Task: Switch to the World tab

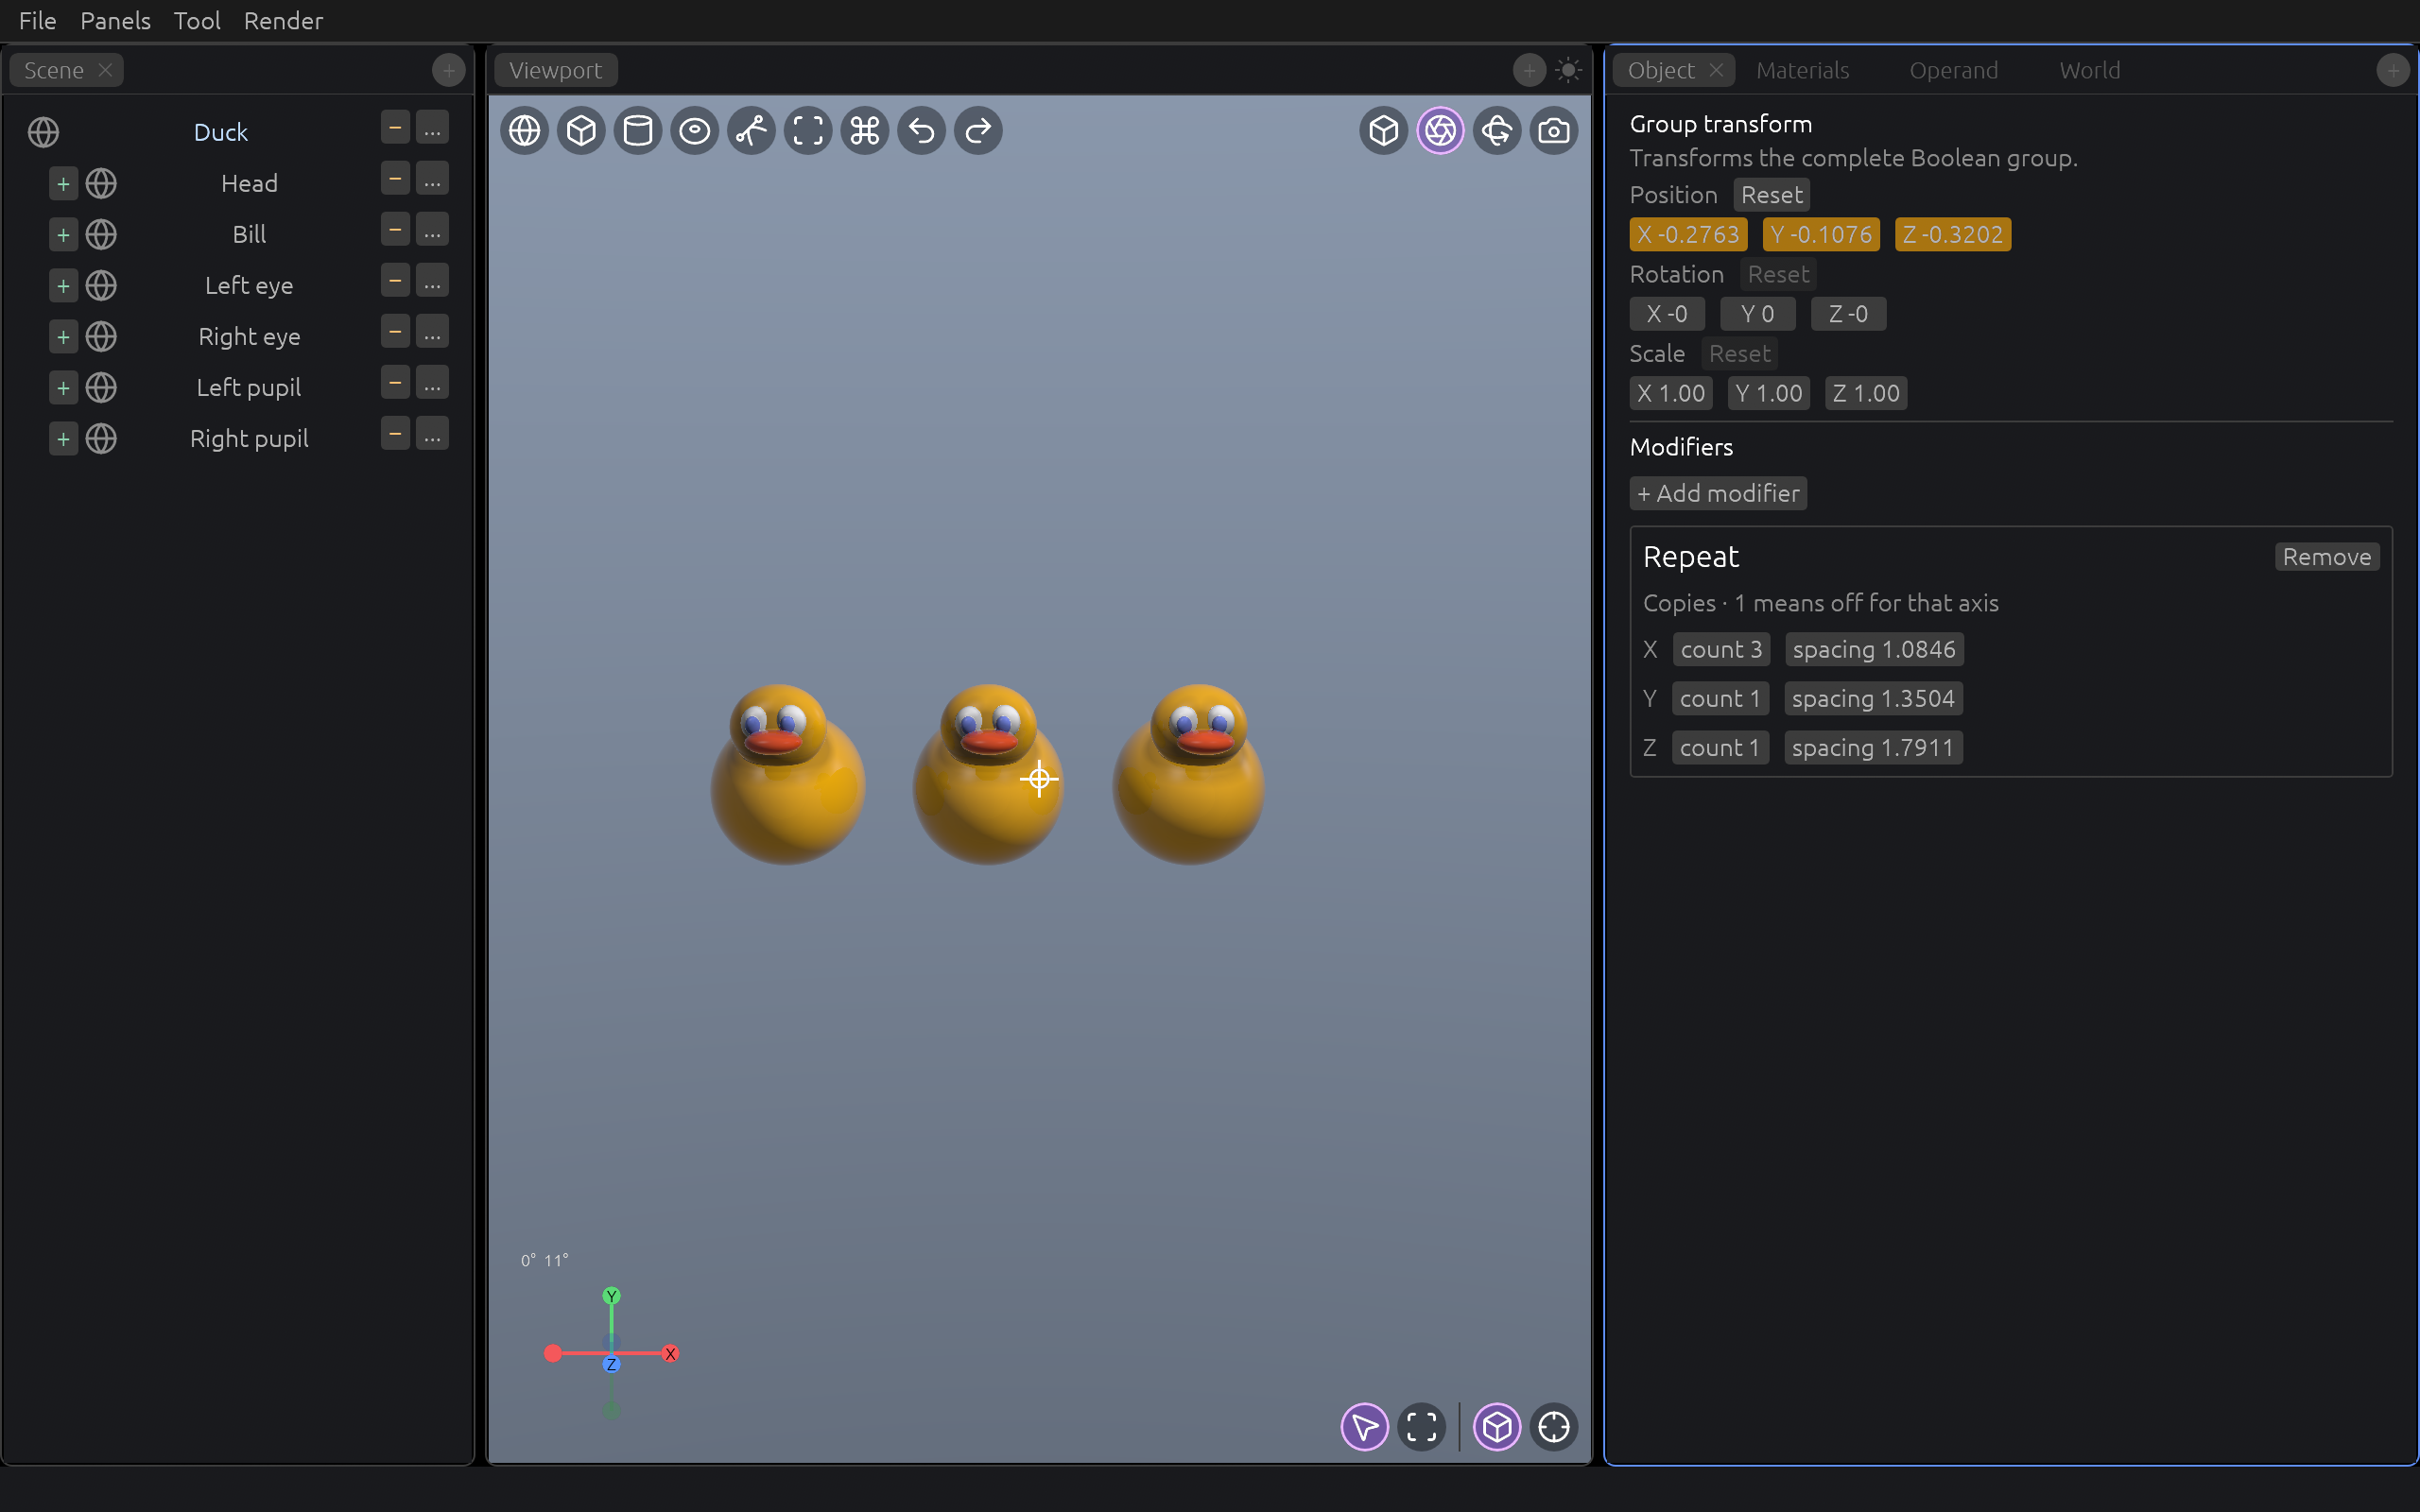Action: click(x=2089, y=70)
